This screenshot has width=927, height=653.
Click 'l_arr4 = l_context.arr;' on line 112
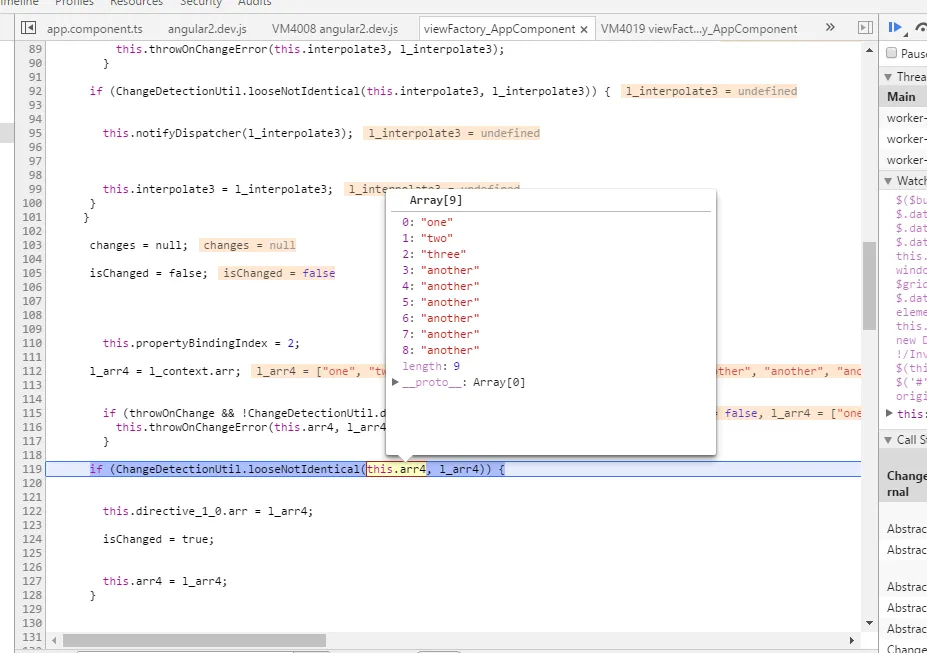165,371
